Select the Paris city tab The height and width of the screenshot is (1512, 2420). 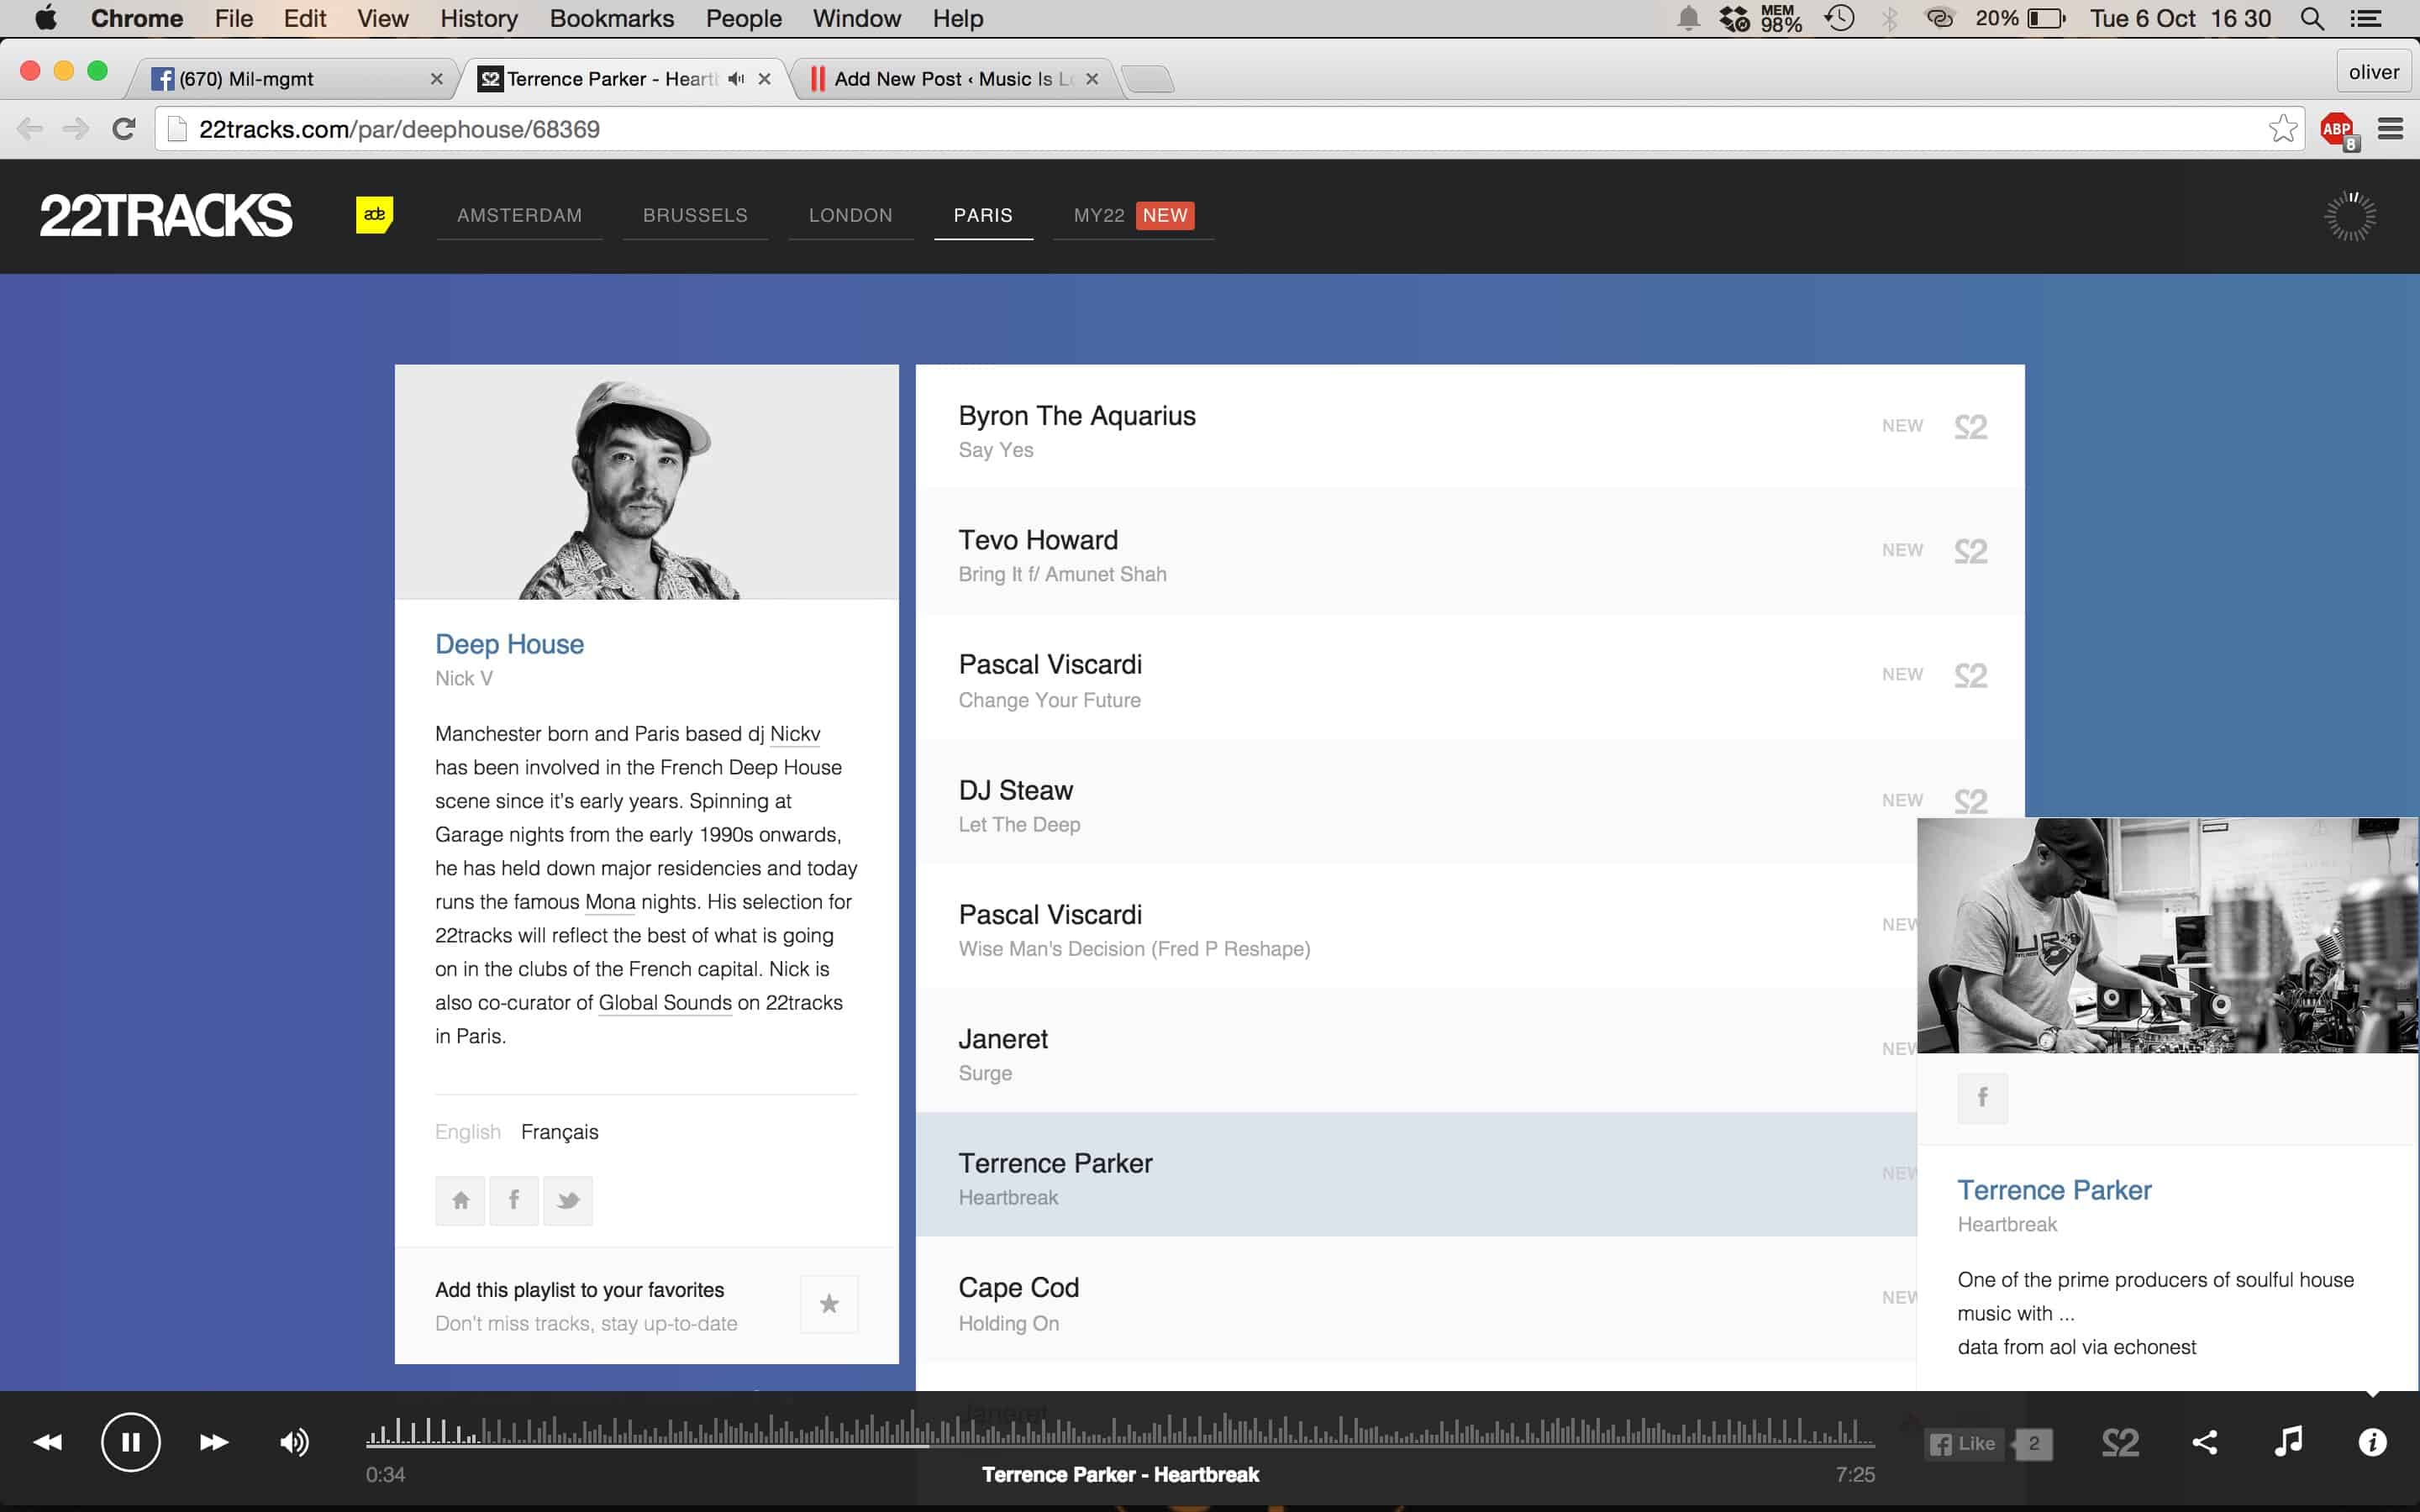983,215
